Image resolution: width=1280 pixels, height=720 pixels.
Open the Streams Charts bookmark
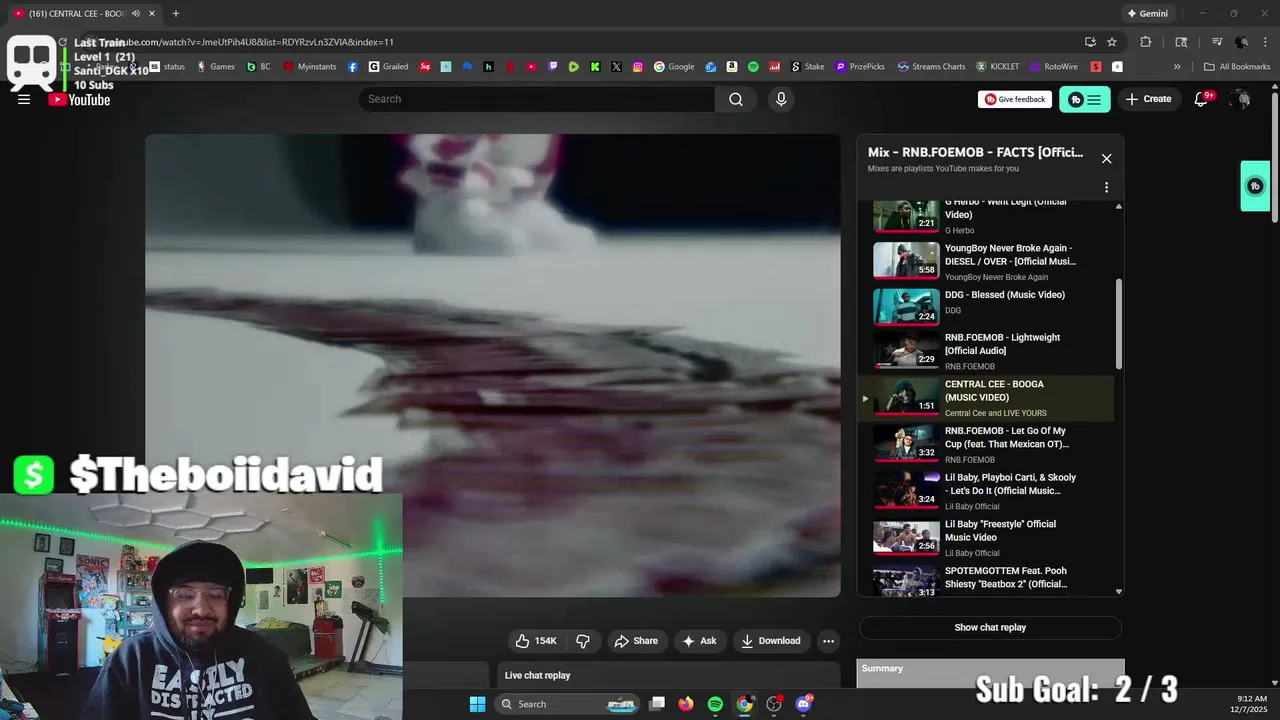[x=931, y=67]
